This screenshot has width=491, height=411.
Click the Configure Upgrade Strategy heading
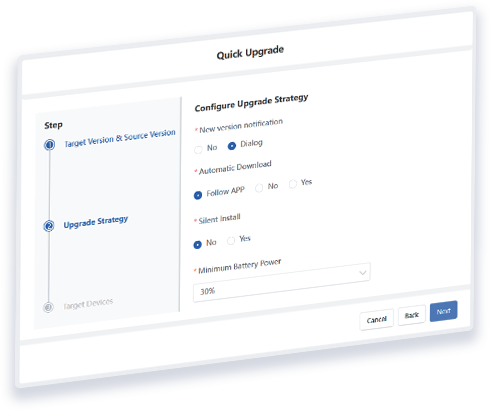(251, 103)
